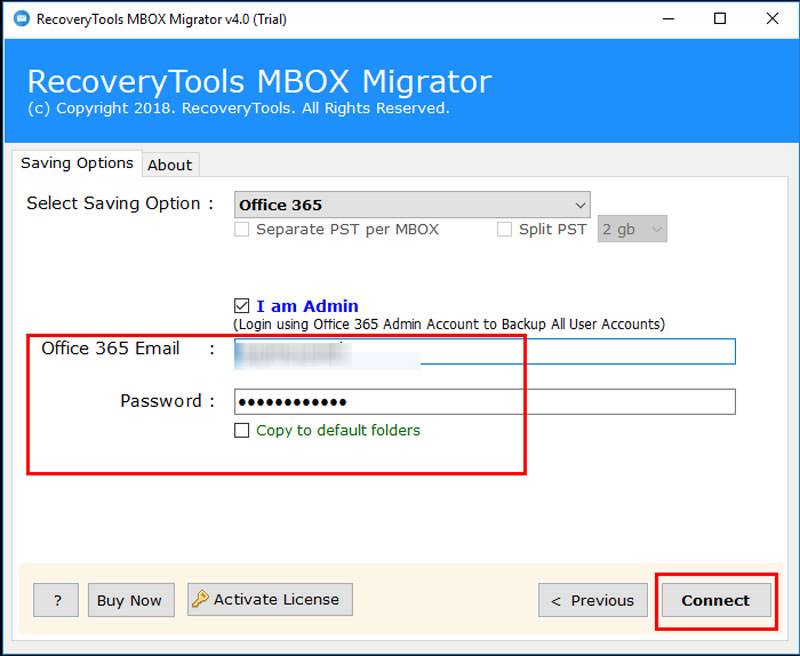Close the MBOX Migrator window
Image resolution: width=800 pixels, height=656 pixels.
click(772, 19)
